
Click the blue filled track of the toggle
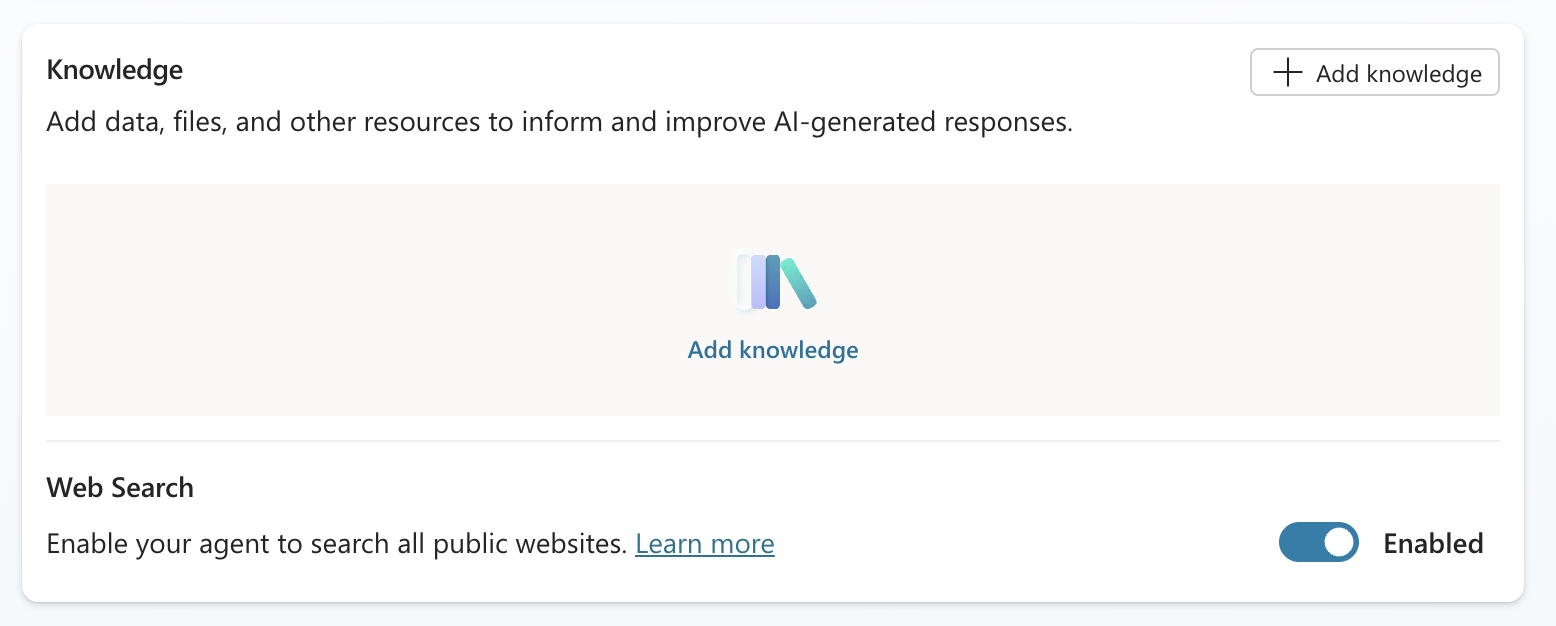point(1300,542)
